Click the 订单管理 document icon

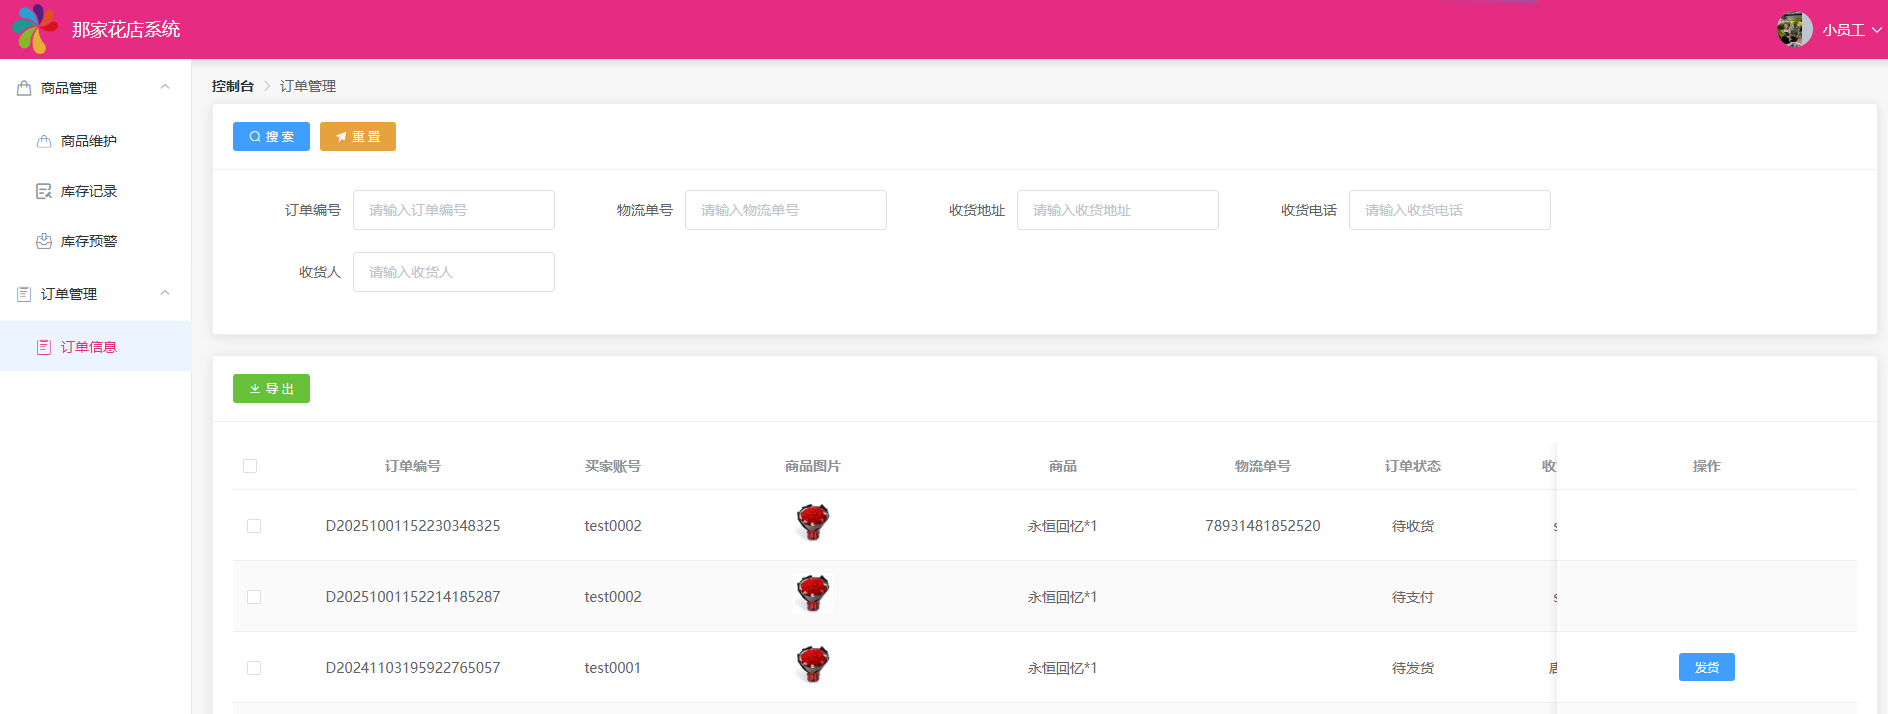24,294
